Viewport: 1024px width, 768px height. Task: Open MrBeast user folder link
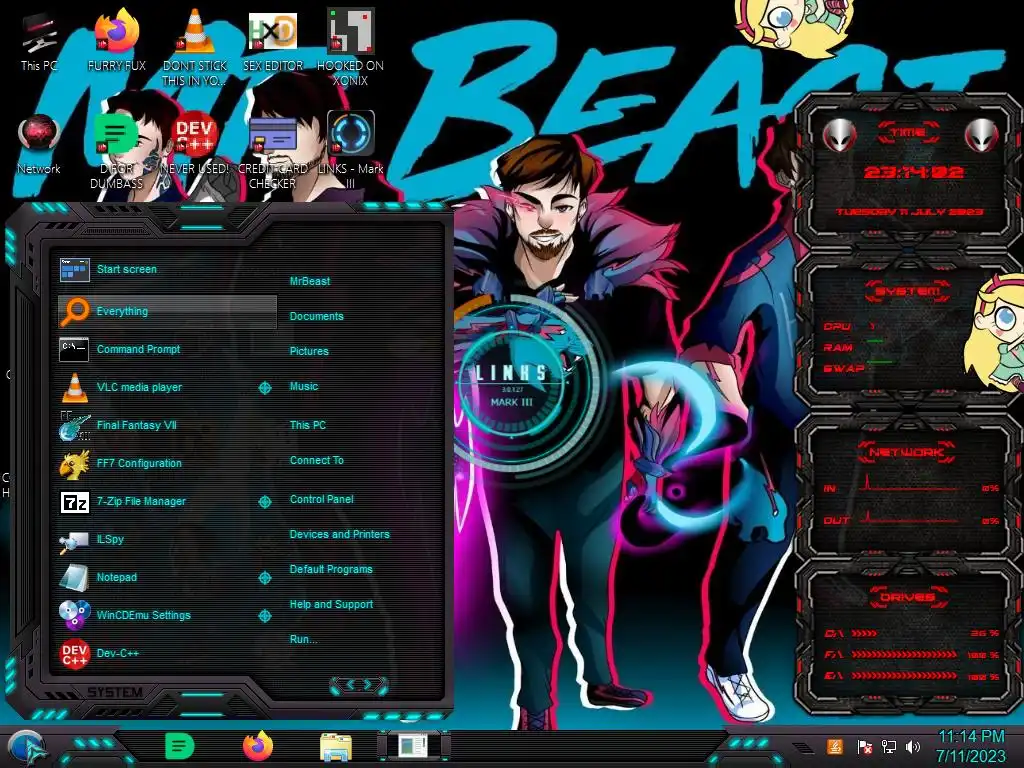pos(310,281)
